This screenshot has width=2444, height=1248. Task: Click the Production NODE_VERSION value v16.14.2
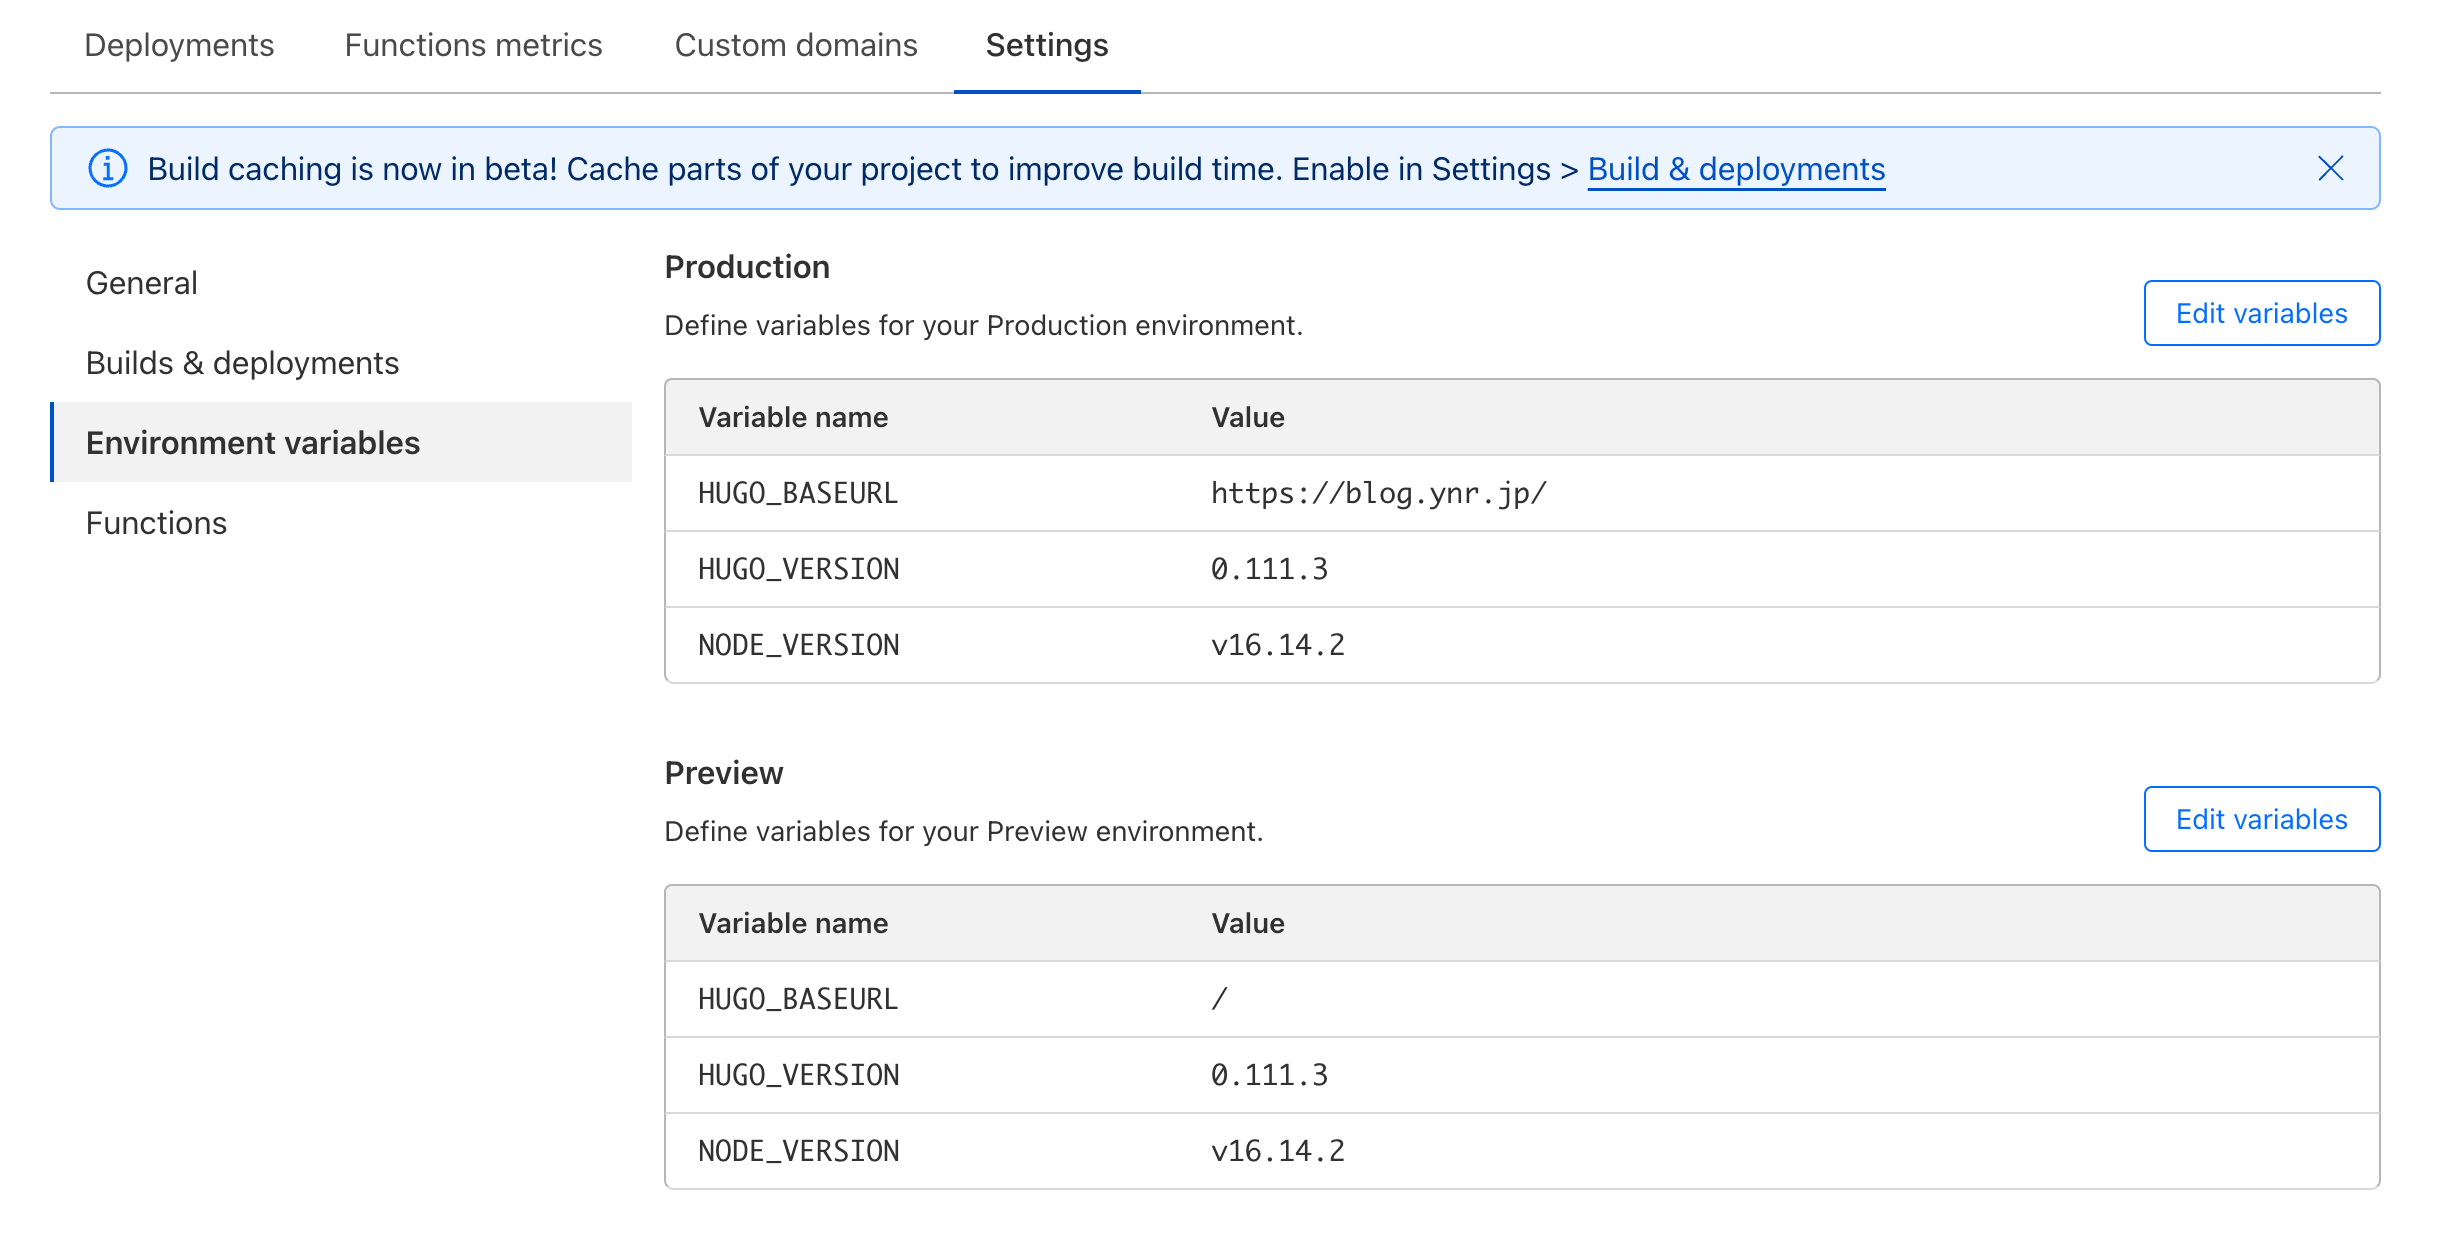(x=1277, y=645)
